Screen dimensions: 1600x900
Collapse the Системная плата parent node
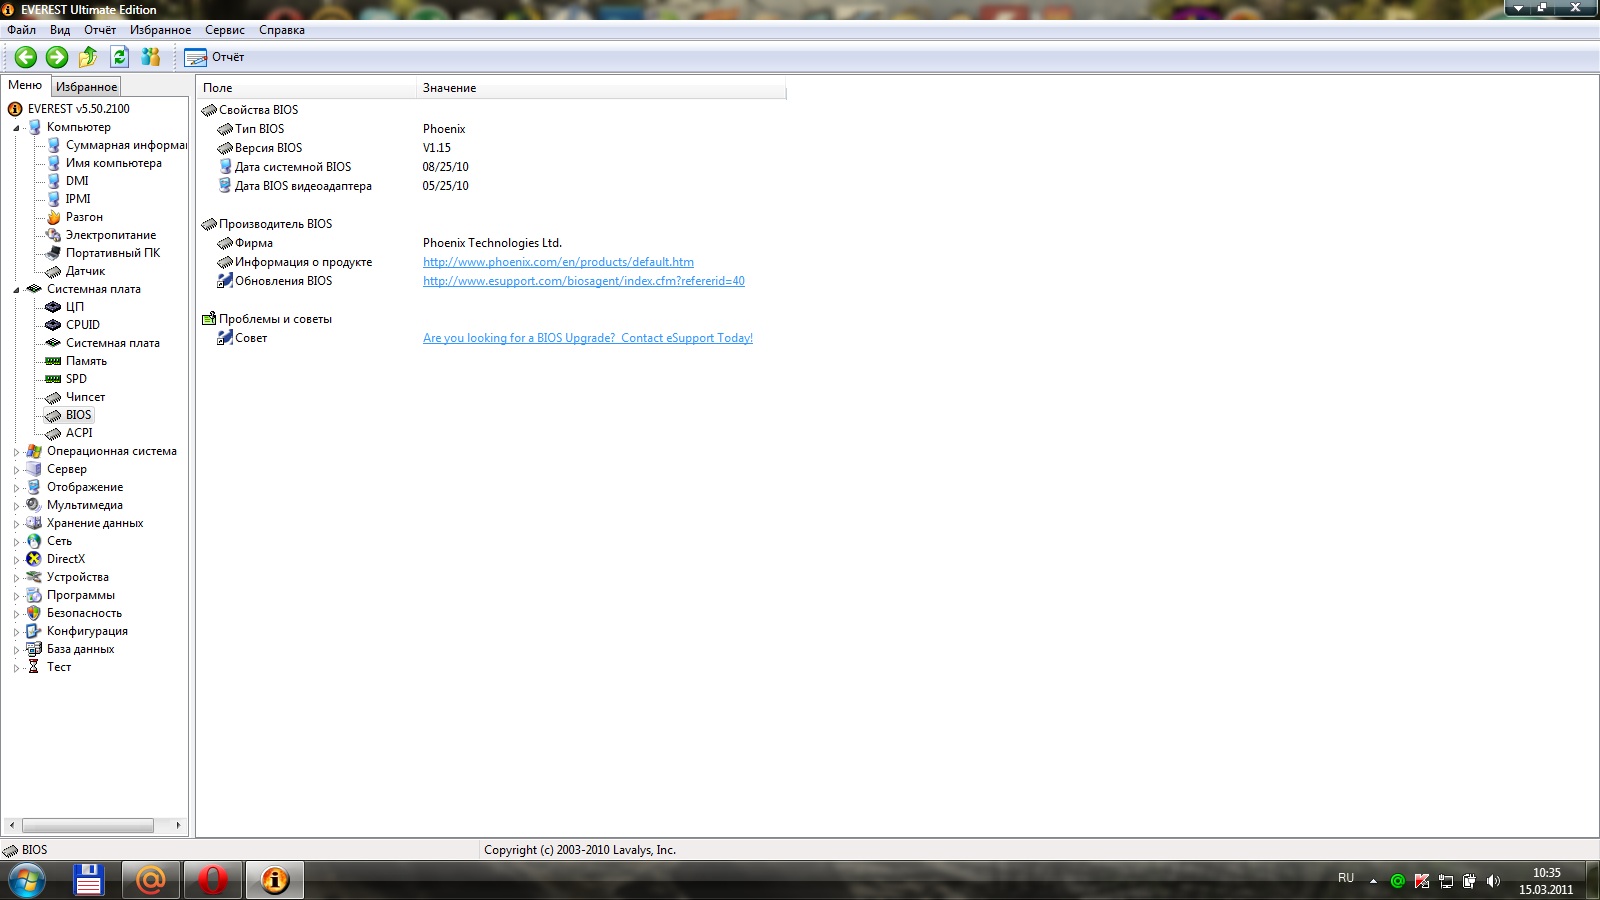point(16,290)
